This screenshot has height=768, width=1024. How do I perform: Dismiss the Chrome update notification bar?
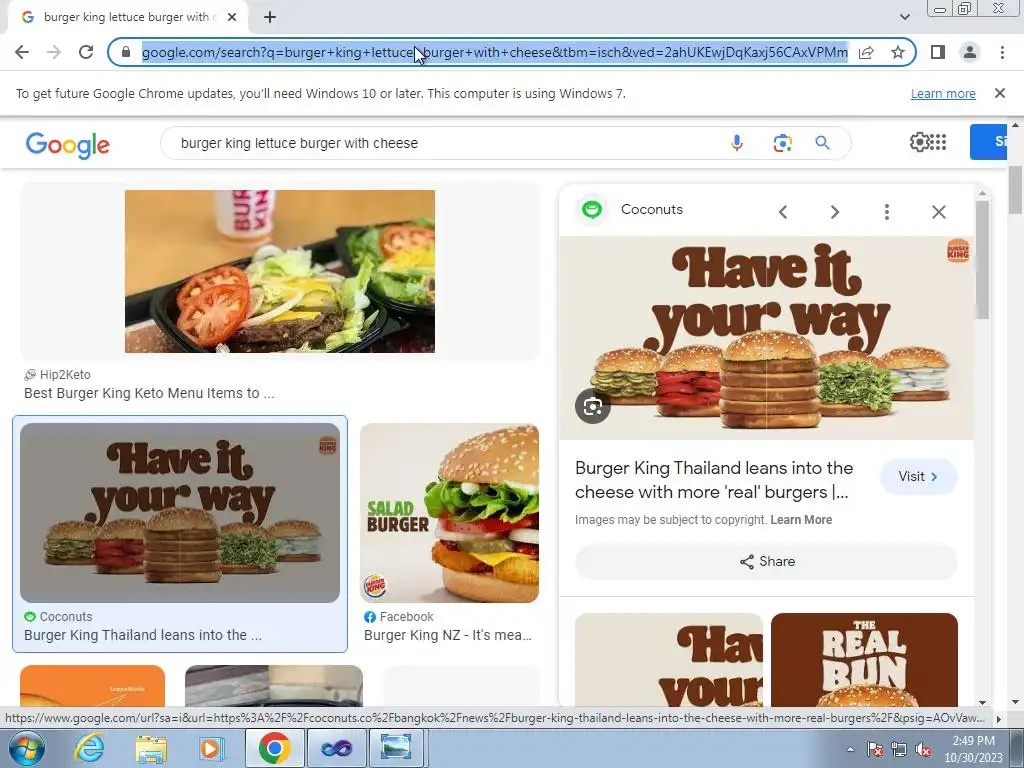point(1000,93)
